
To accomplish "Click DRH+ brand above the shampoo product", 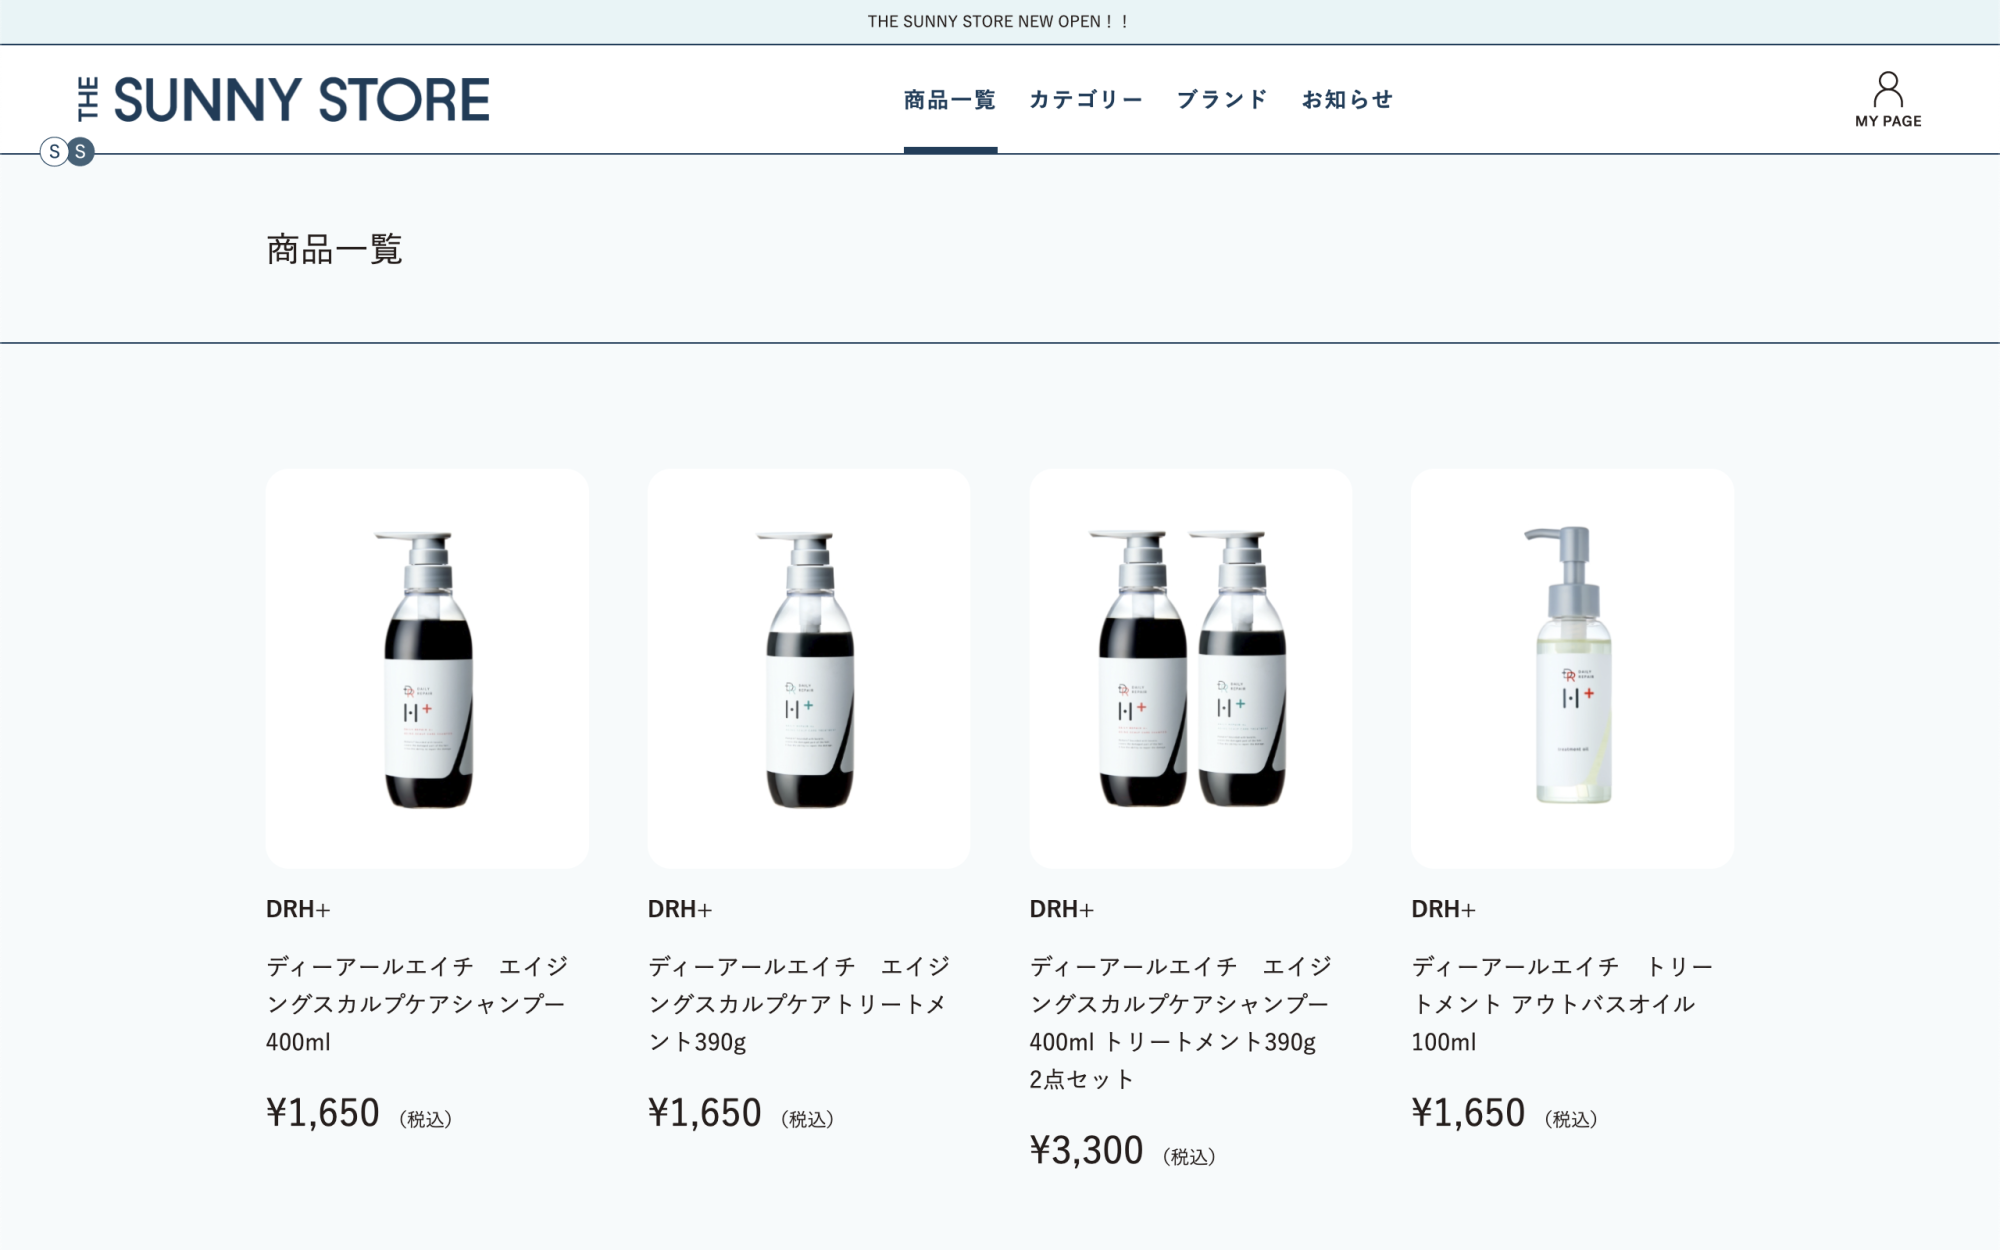I will point(298,909).
